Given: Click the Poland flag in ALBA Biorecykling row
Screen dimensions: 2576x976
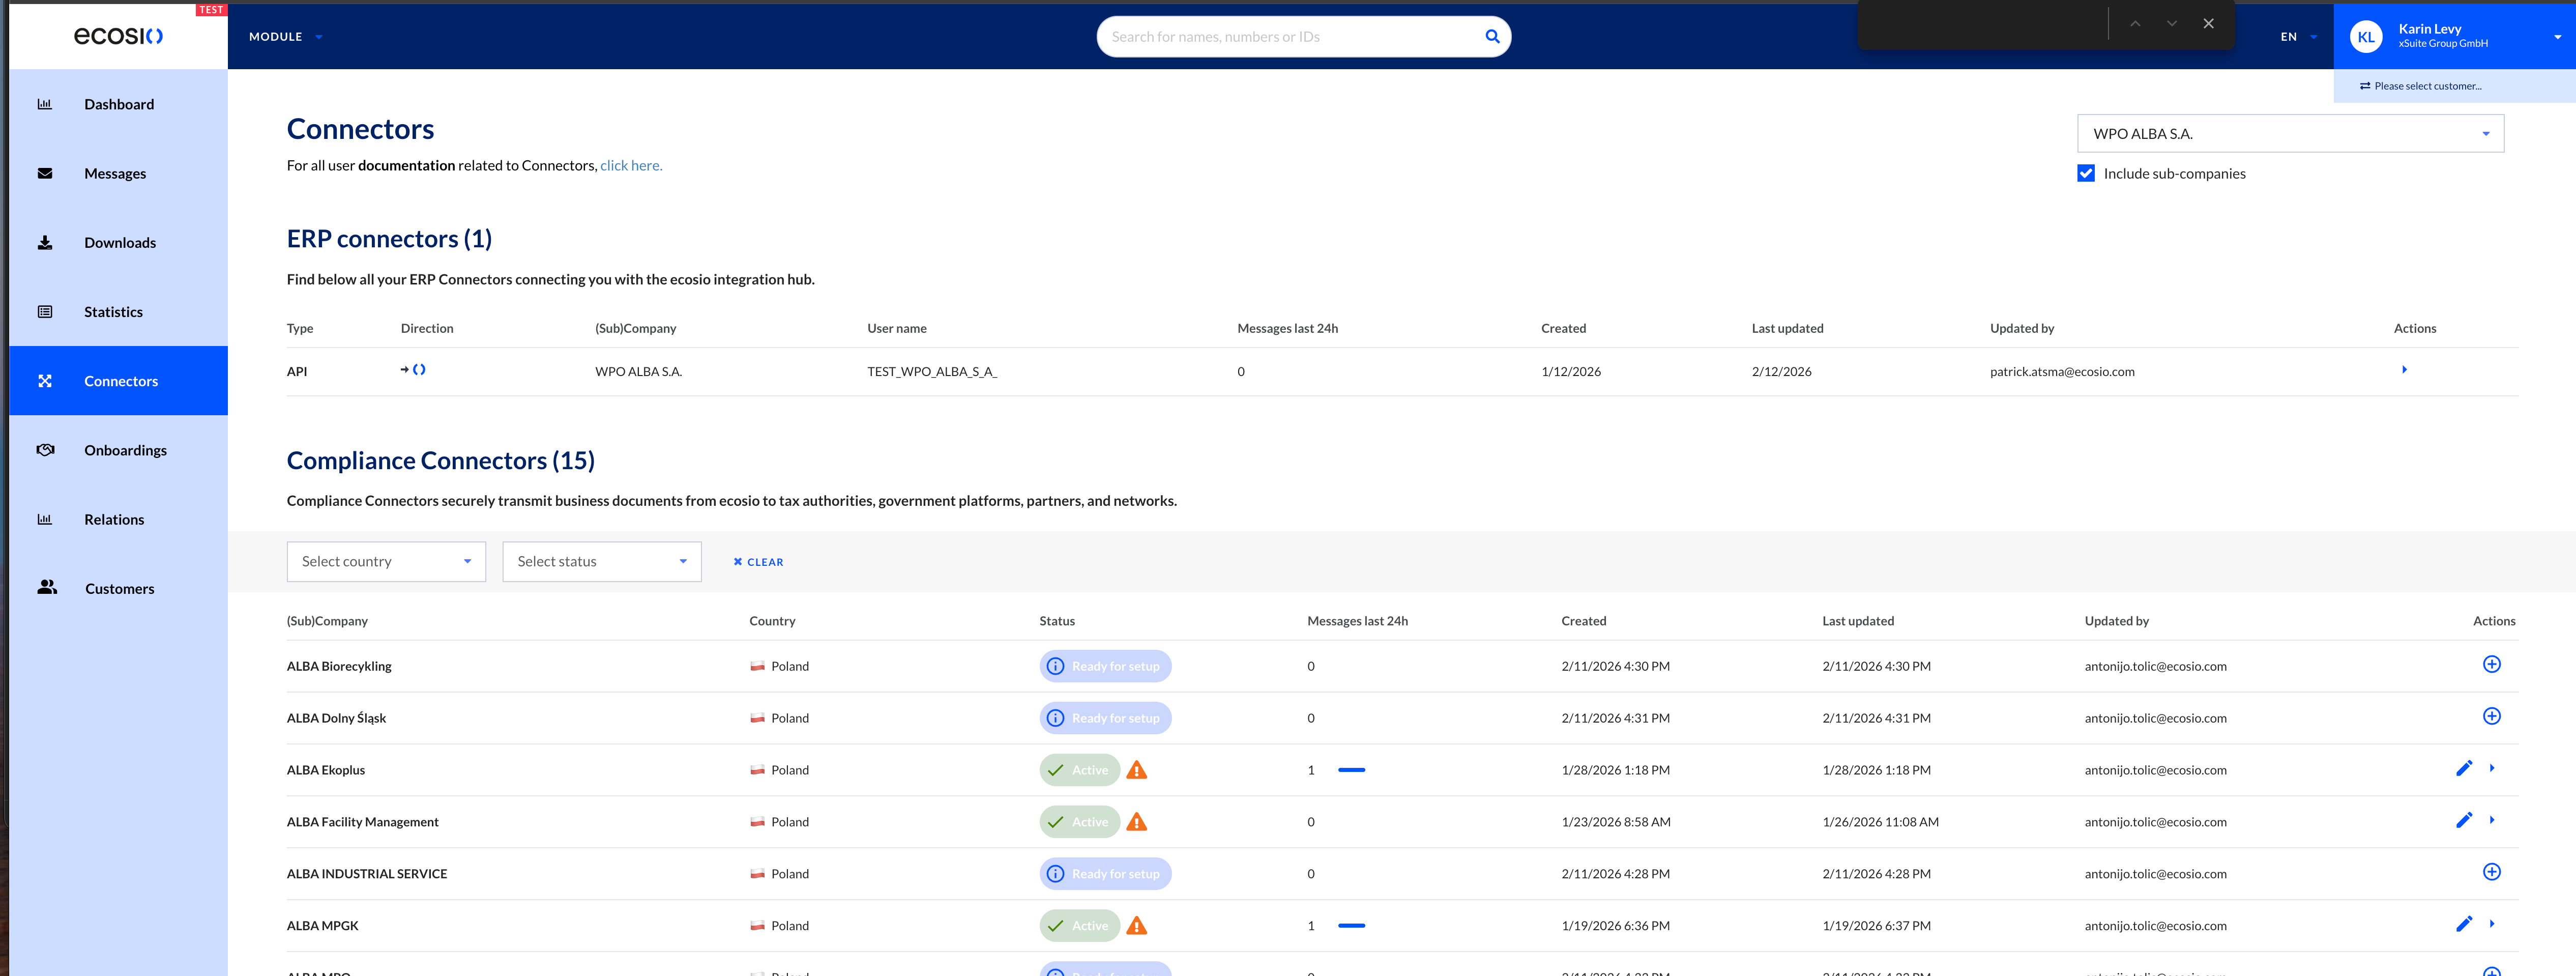Looking at the screenshot, I should click(x=758, y=667).
